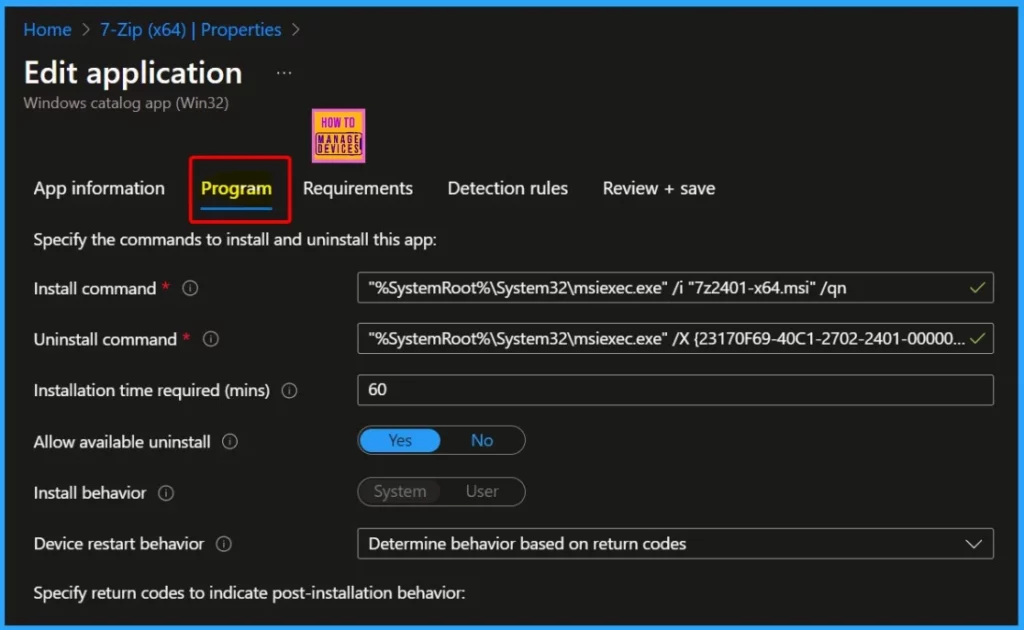
Task: Show info icon beside Install behavior
Action: pyautogui.click(x=166, y=493)
